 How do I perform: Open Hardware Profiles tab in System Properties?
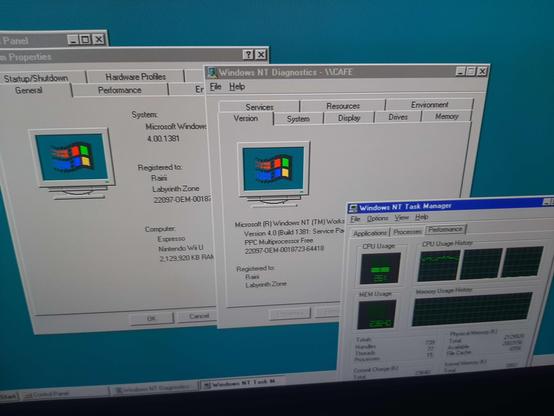[135, 77]
